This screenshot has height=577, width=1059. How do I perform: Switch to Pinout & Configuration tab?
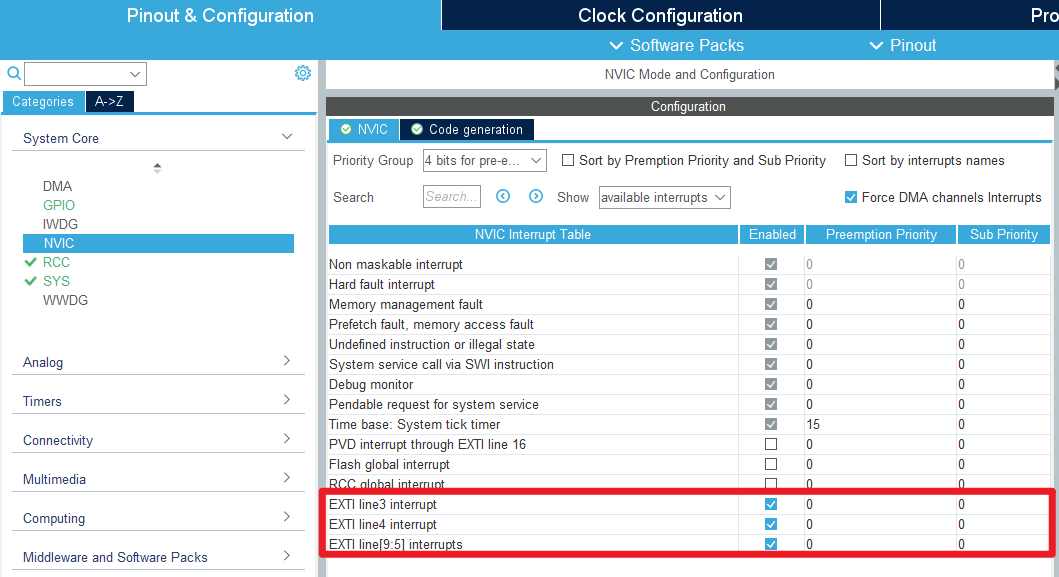tap(220, 15)
